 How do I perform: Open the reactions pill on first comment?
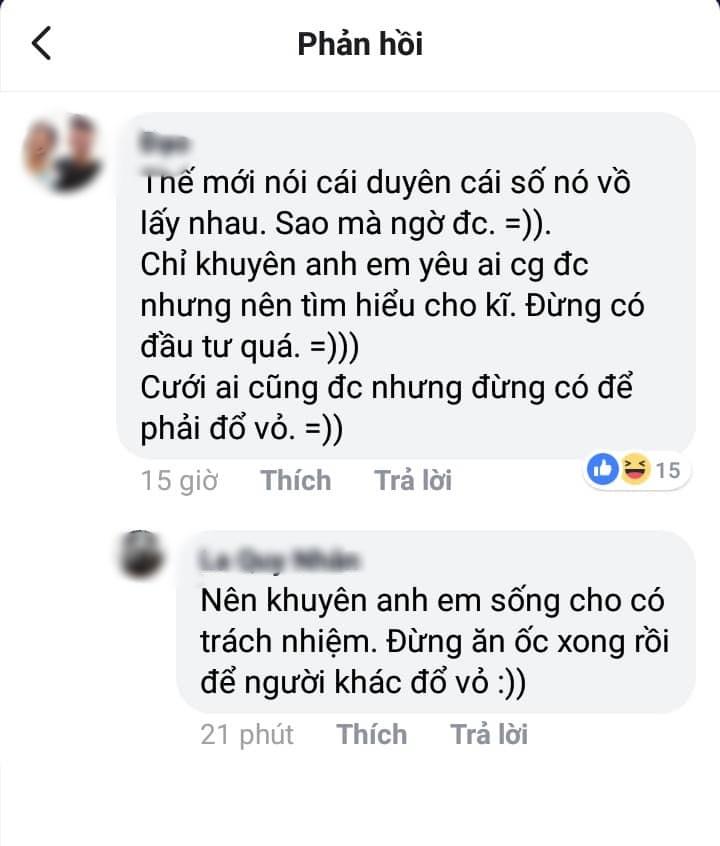coord(636,469)
